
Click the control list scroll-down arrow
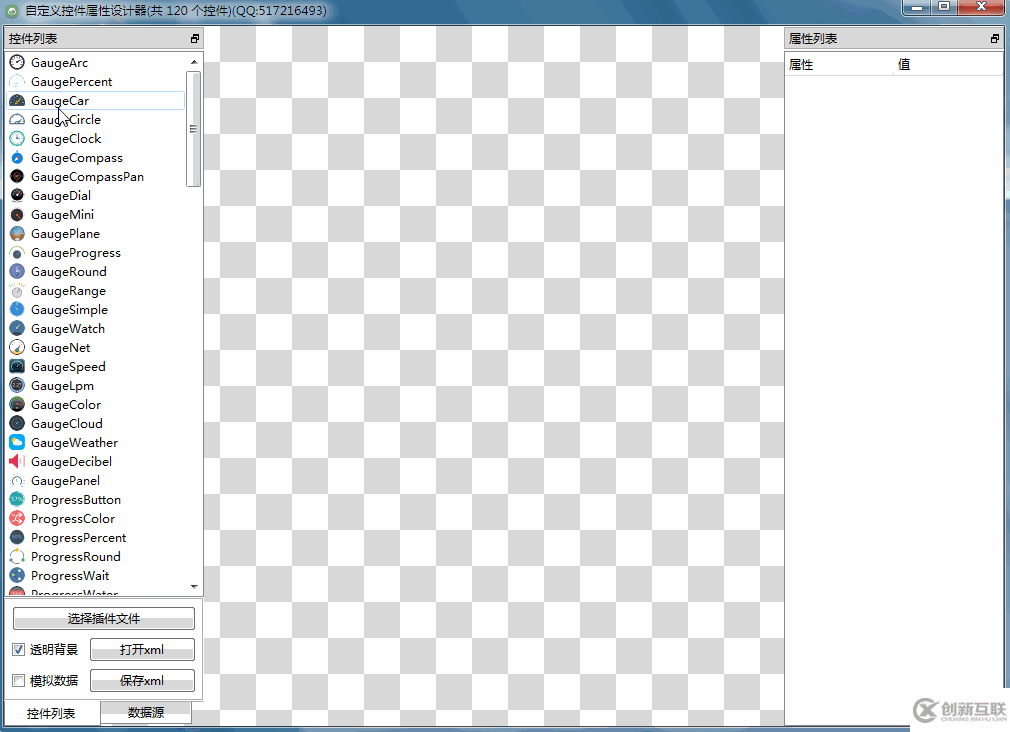pyautogui.click(x=194, y=586)
